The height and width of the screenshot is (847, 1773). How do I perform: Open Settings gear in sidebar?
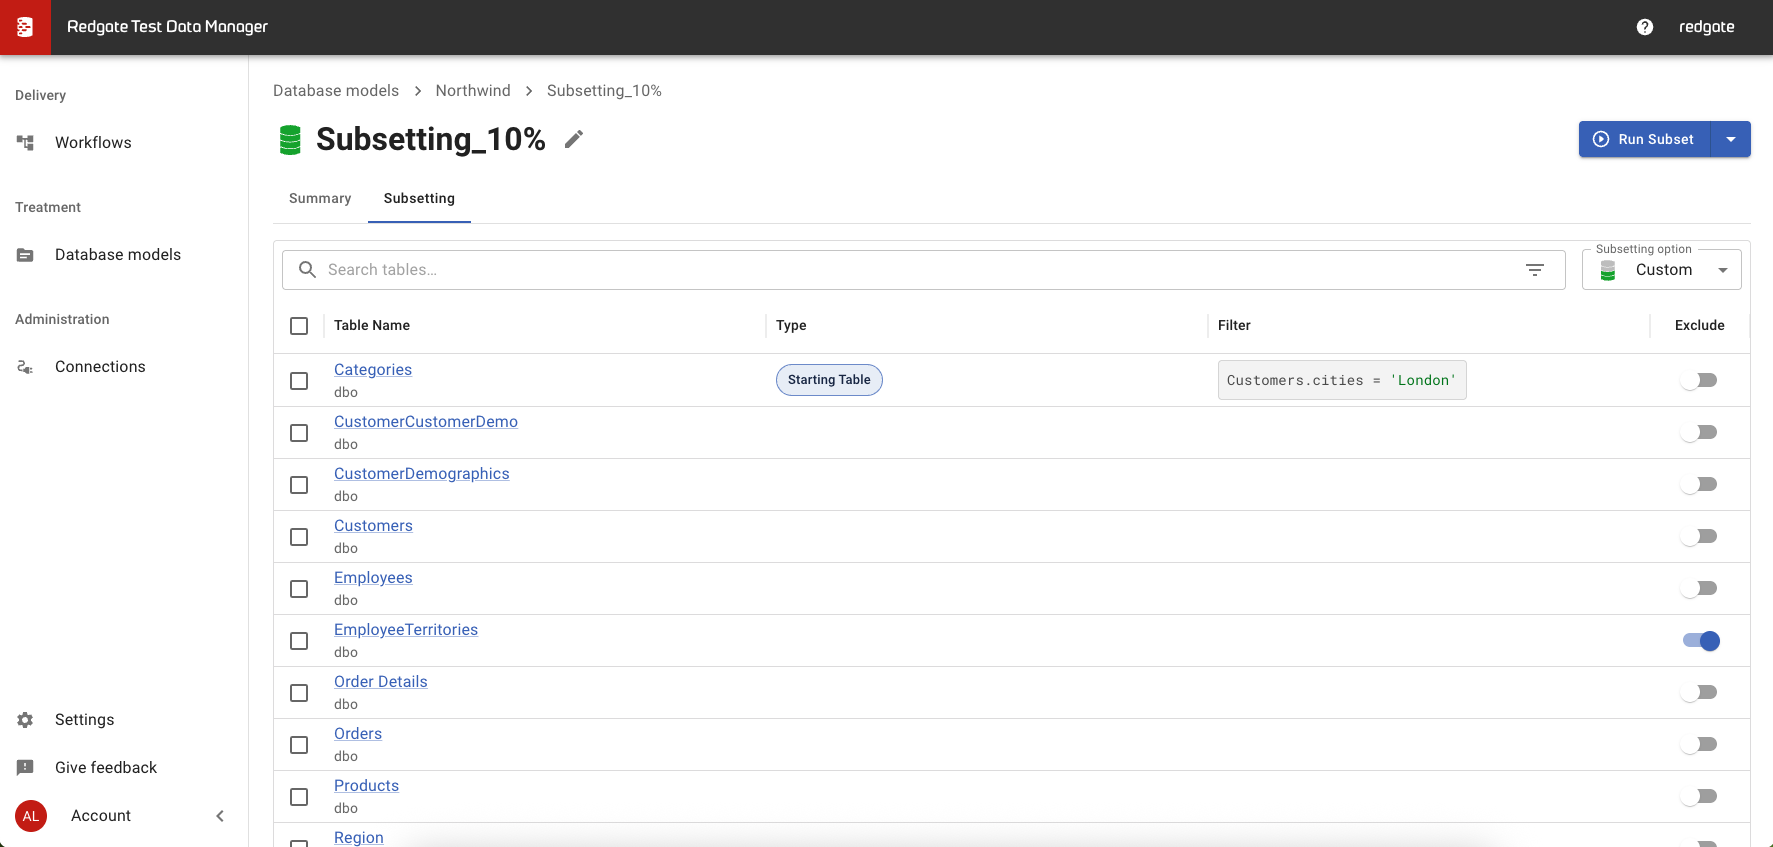click(x=26, y=720)
